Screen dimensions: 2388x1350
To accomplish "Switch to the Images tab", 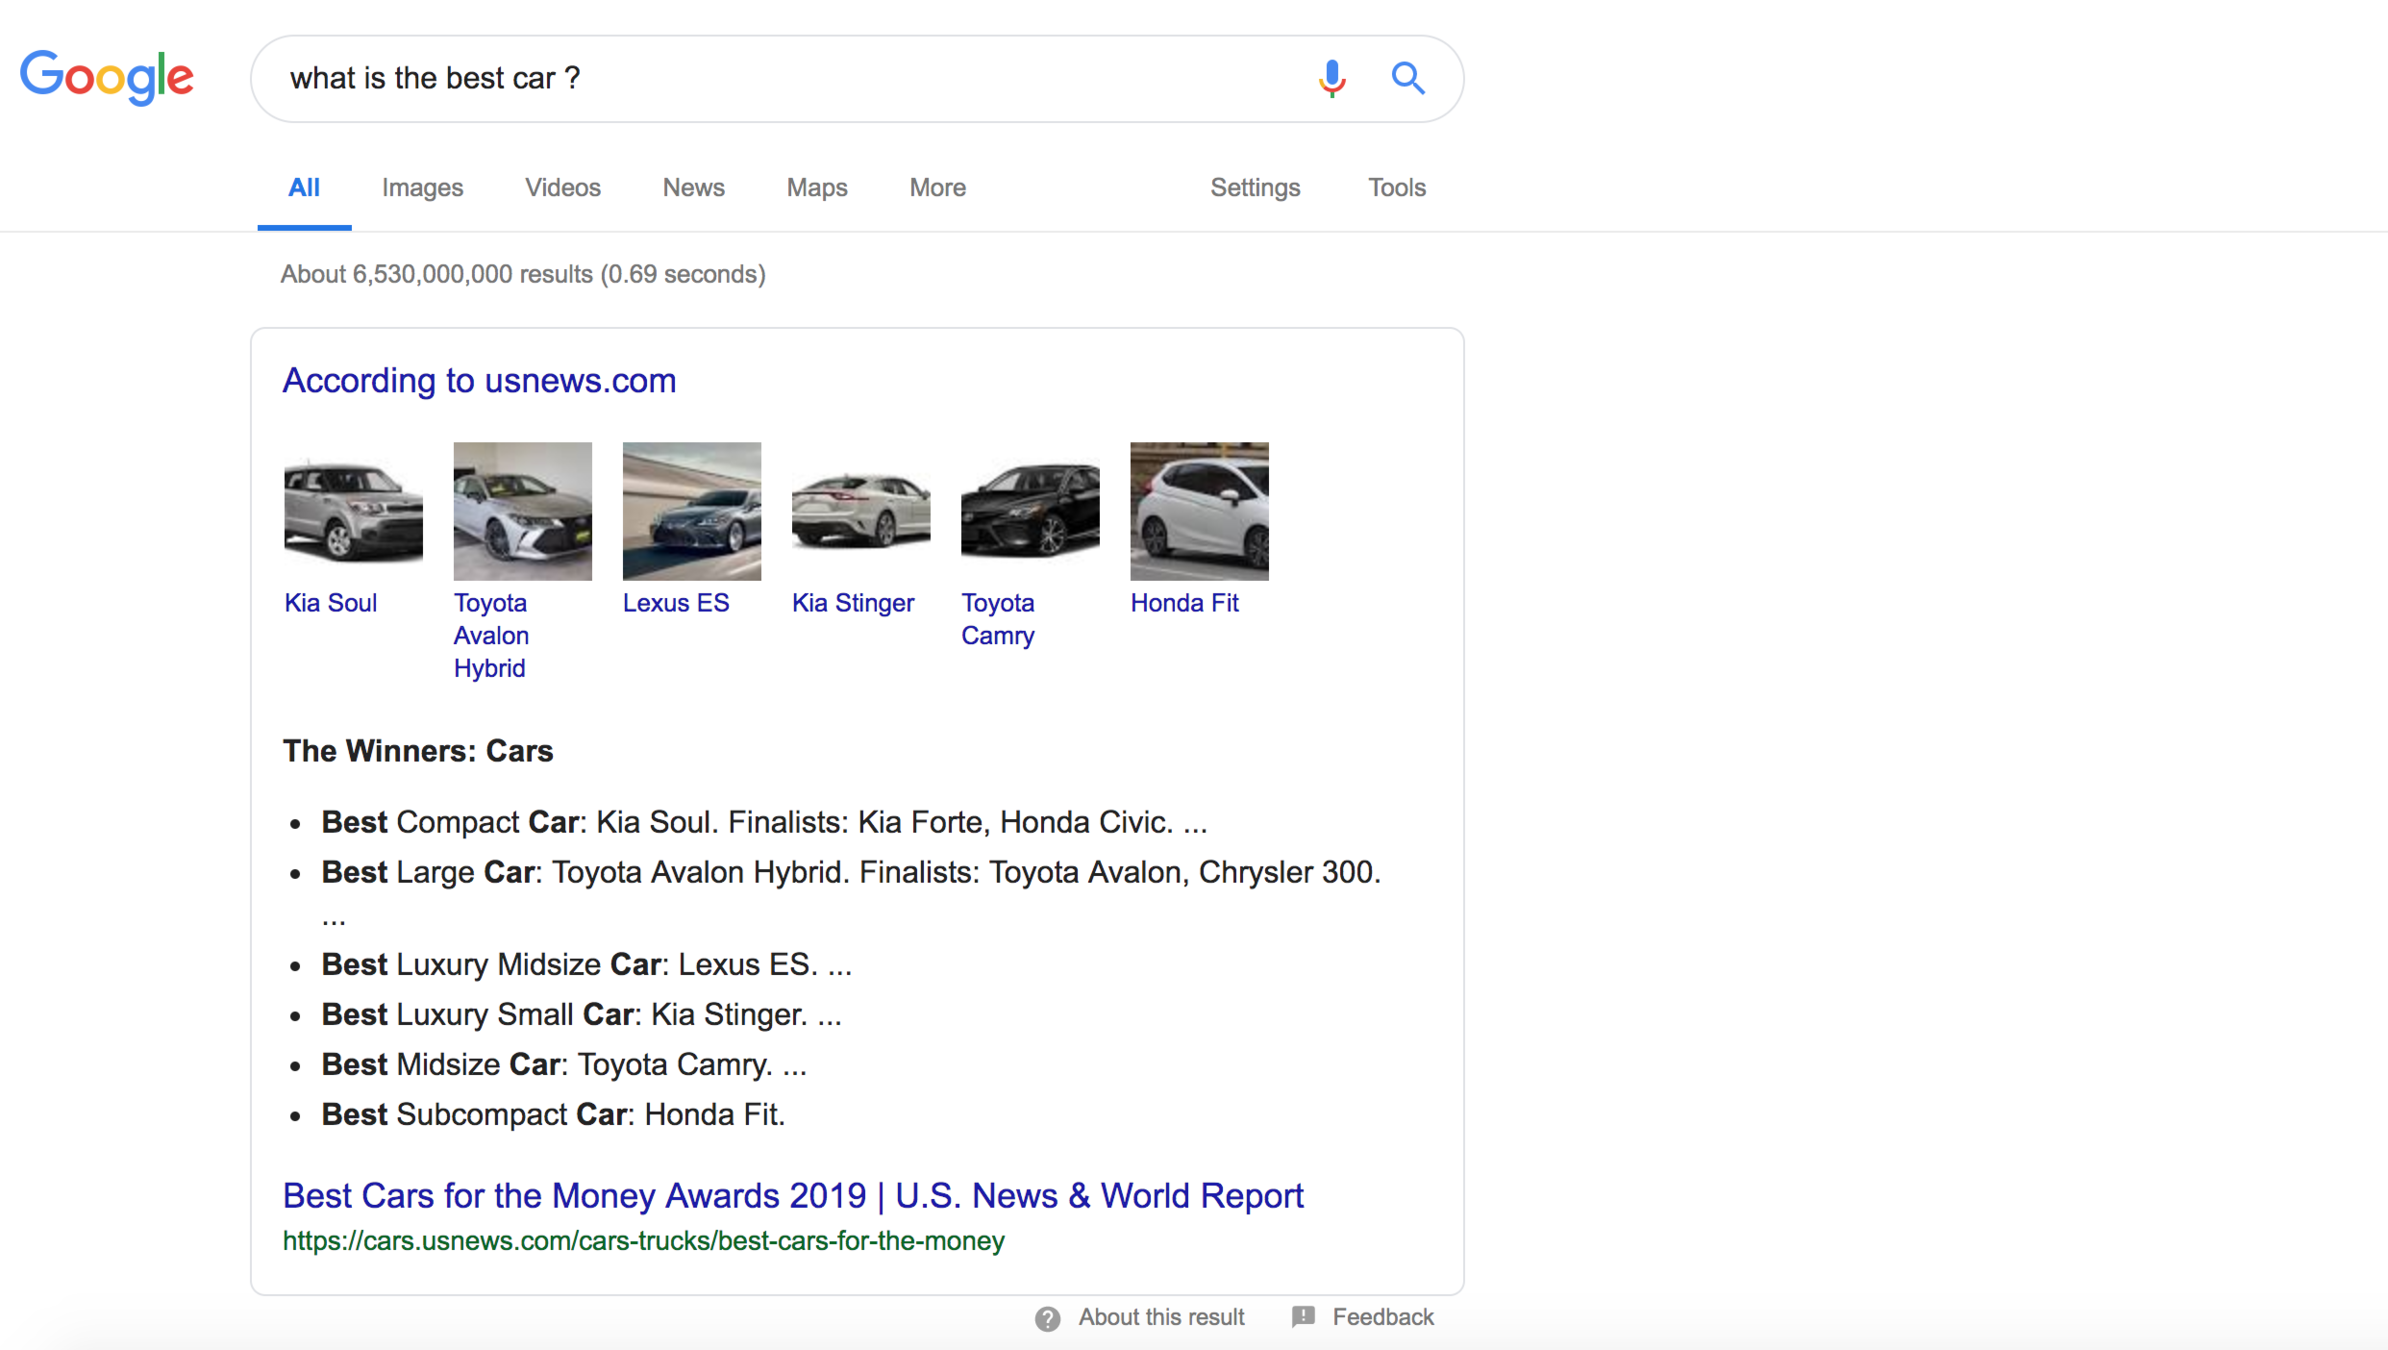I will [422, 188].
